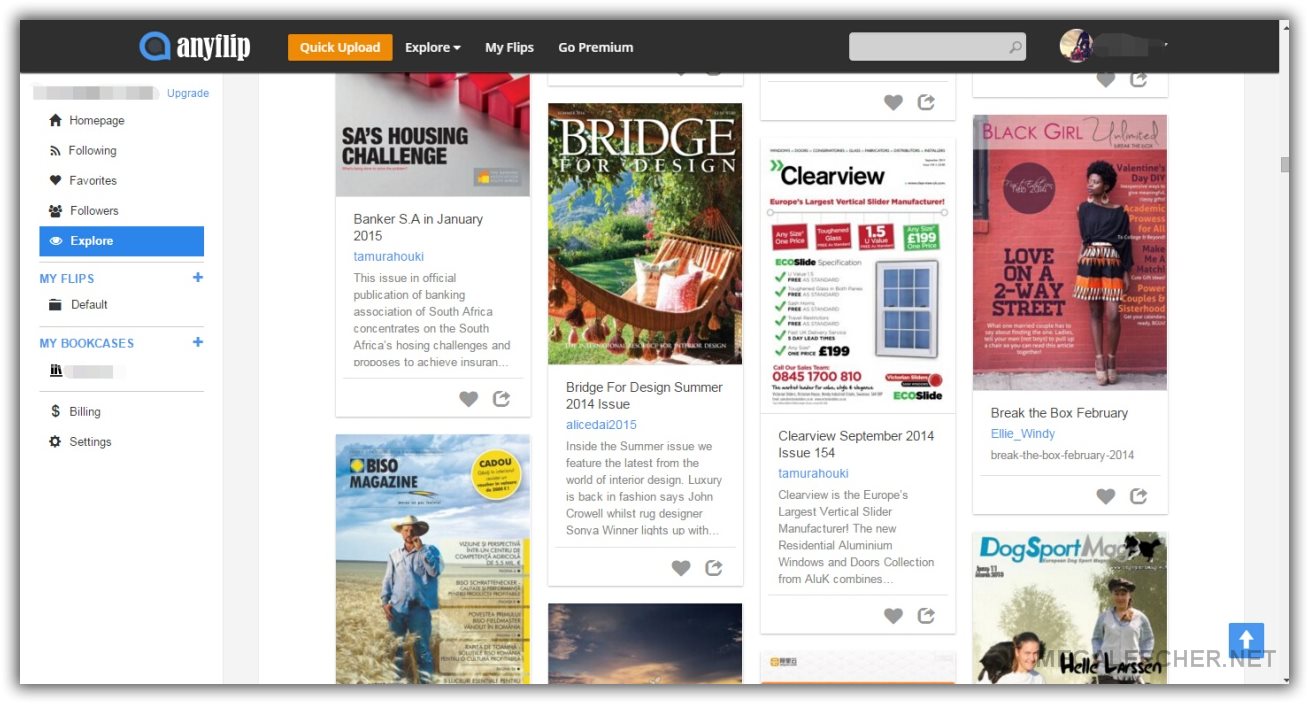Click the MY BOOKCASES heading
The width and height of the screenshot is (1309, 704).
(x=87, y=343)
